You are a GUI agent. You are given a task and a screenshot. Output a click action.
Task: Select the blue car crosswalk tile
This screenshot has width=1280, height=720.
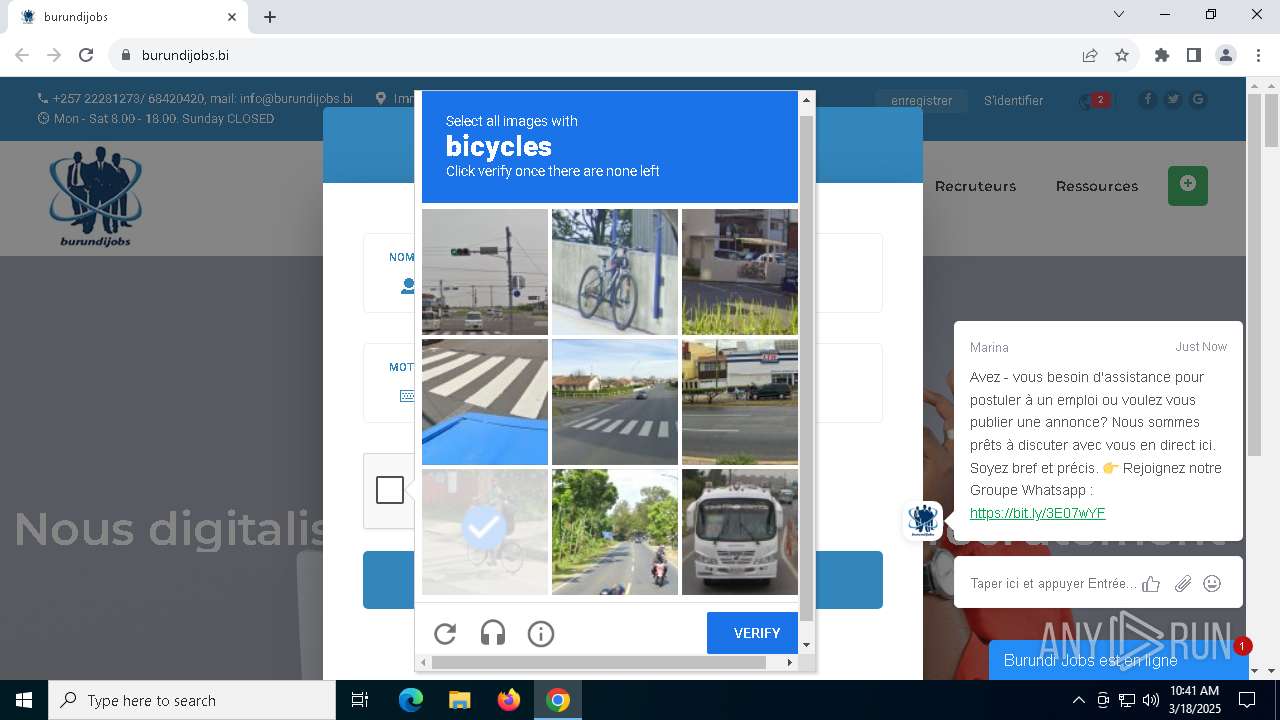[485, 402]
